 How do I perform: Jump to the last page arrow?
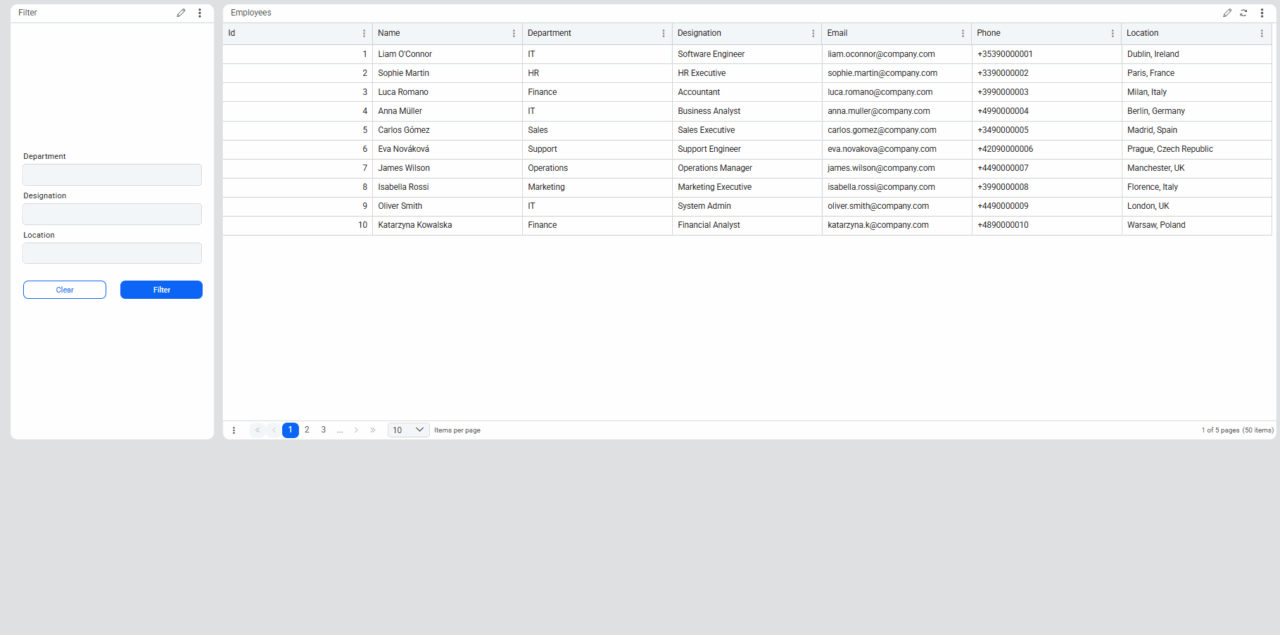[373, 430]
